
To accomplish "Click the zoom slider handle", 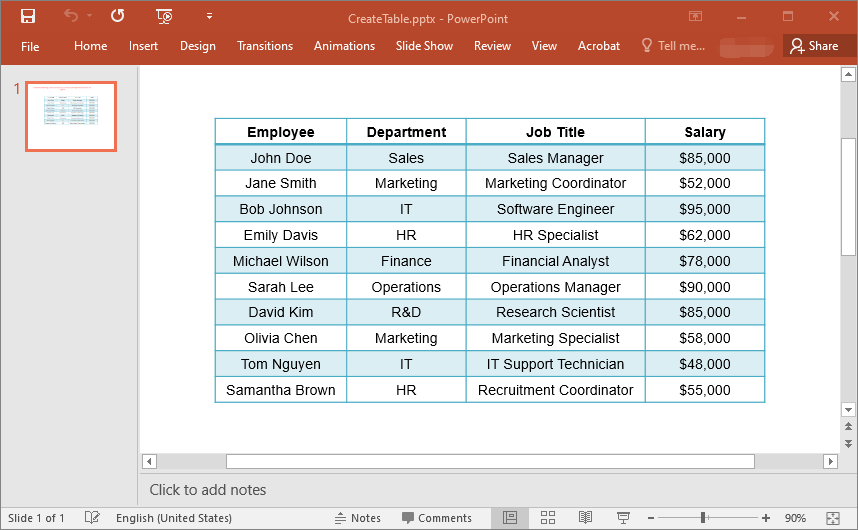I will tap(703, 517).
